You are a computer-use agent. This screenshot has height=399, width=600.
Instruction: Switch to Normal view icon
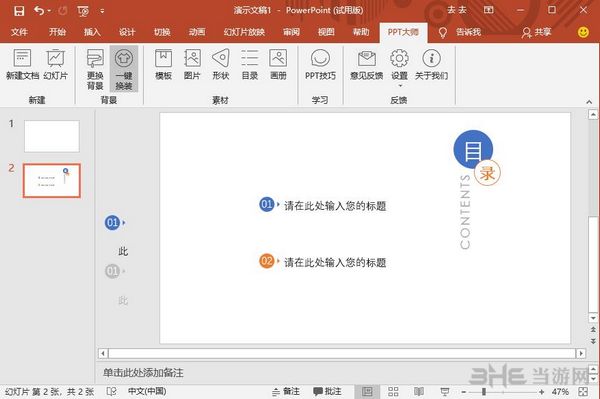367,391
